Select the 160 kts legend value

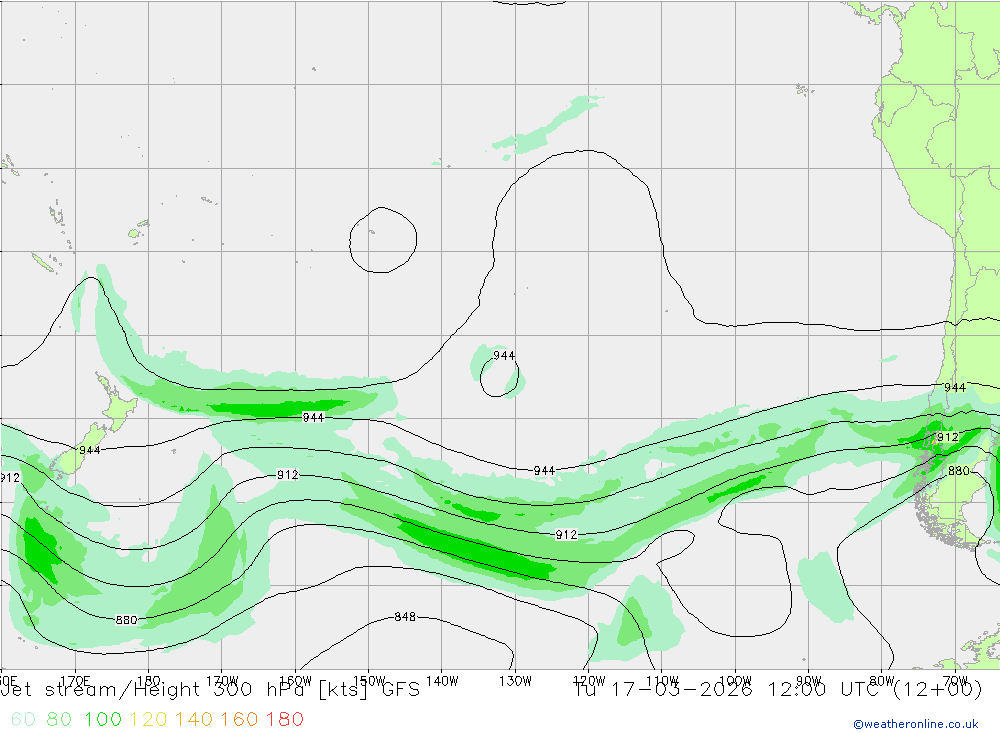[239, 719]
